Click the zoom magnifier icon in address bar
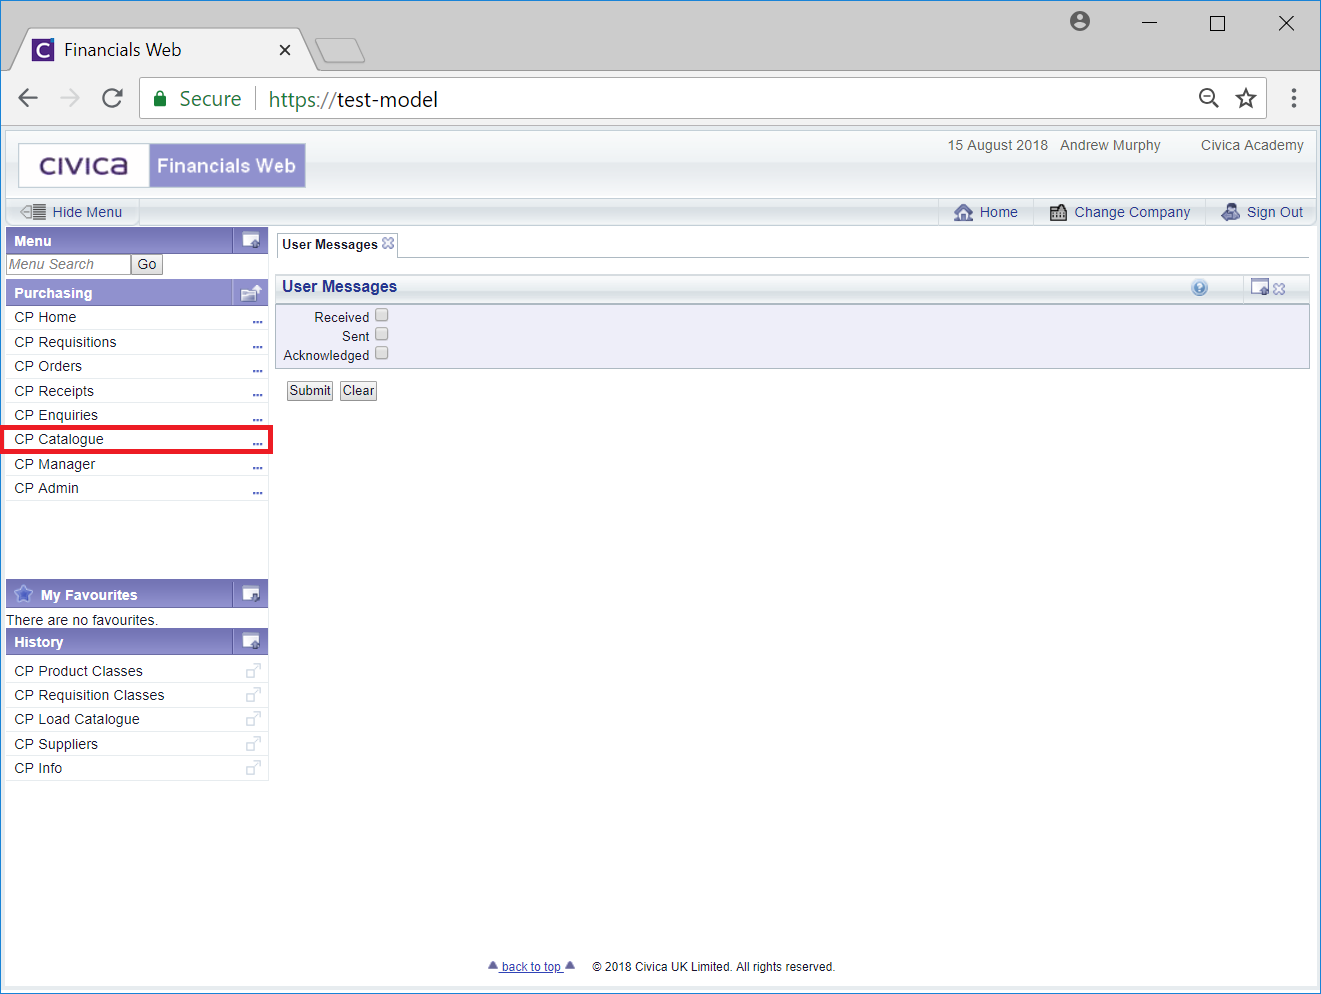The image size is (1321, 994). (x=1209, y=98)
